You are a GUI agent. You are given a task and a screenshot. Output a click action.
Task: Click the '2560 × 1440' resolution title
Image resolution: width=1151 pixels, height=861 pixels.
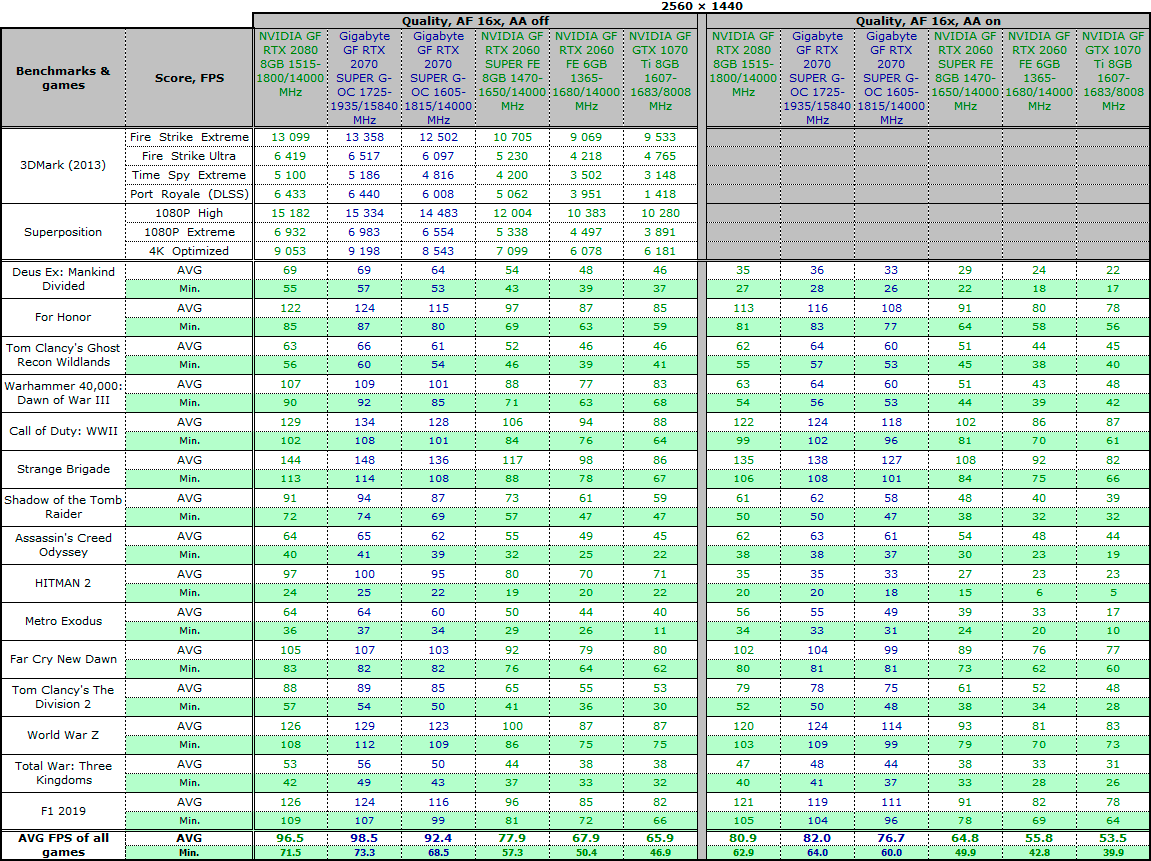(x=702, y=6)
